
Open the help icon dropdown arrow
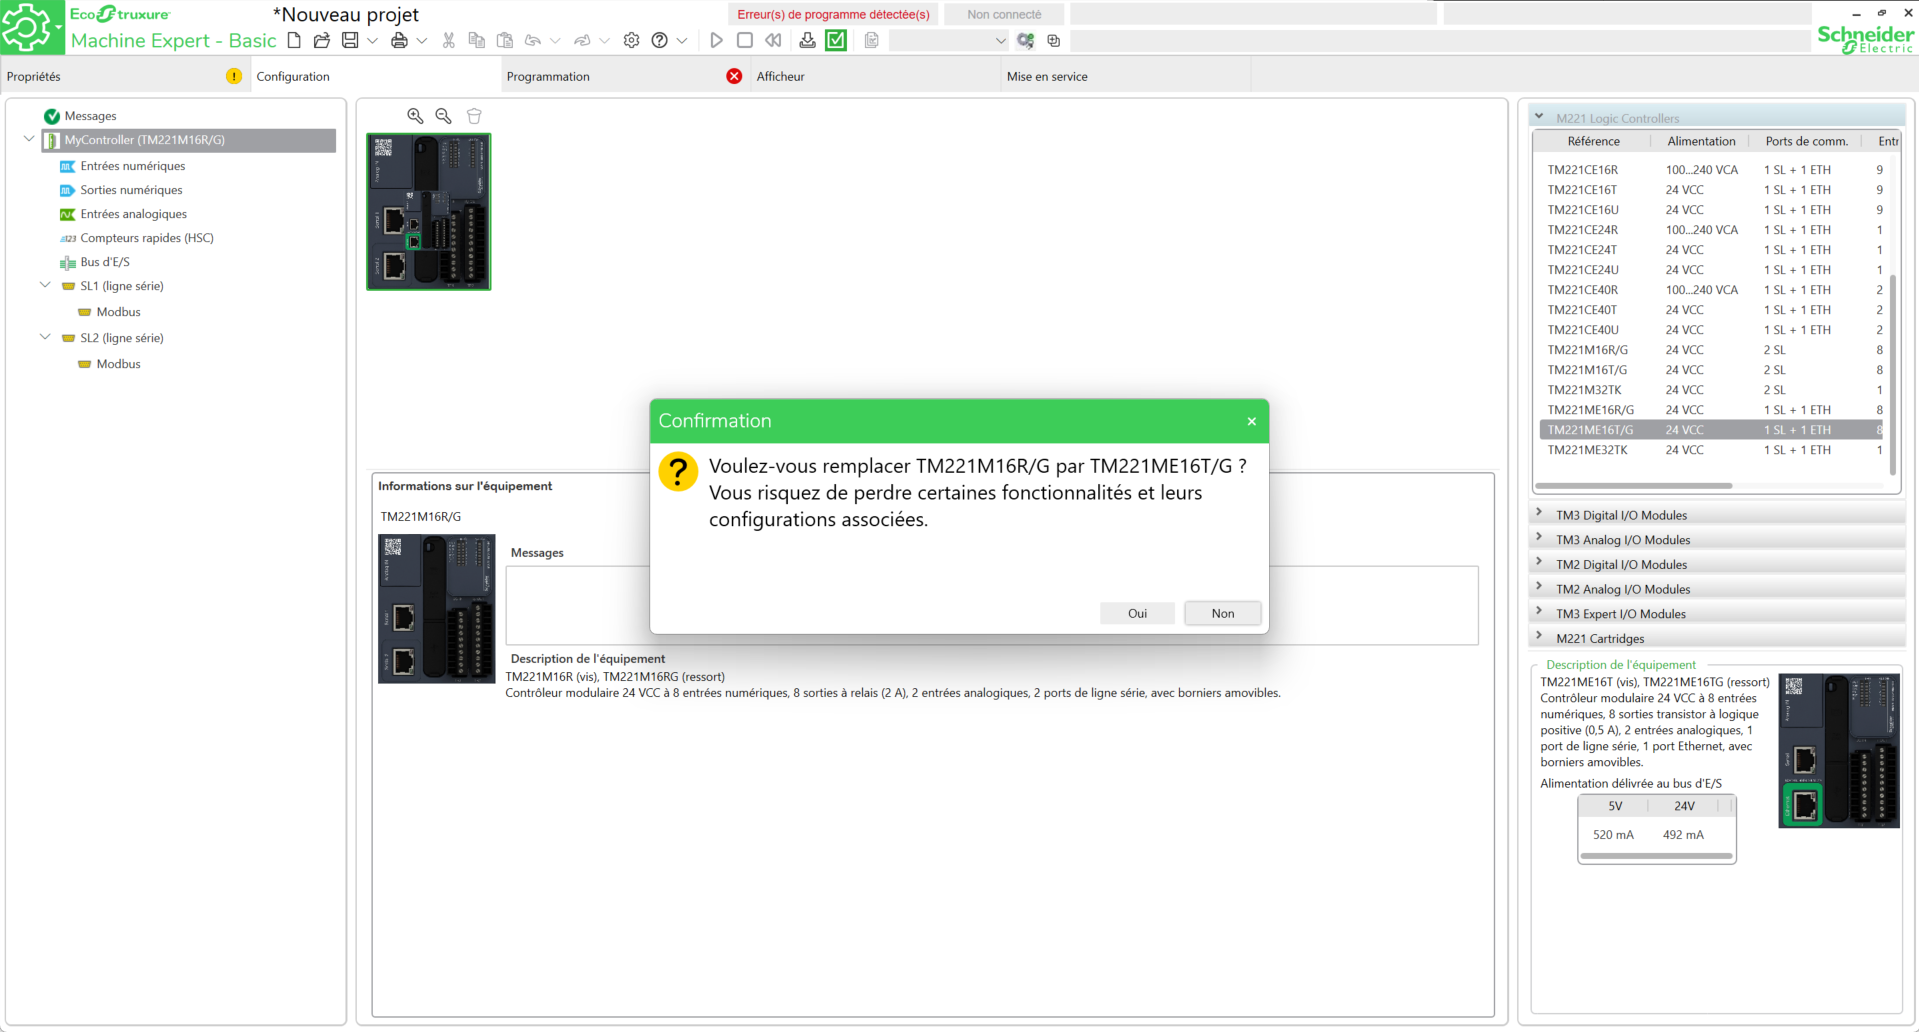[682, 41]
